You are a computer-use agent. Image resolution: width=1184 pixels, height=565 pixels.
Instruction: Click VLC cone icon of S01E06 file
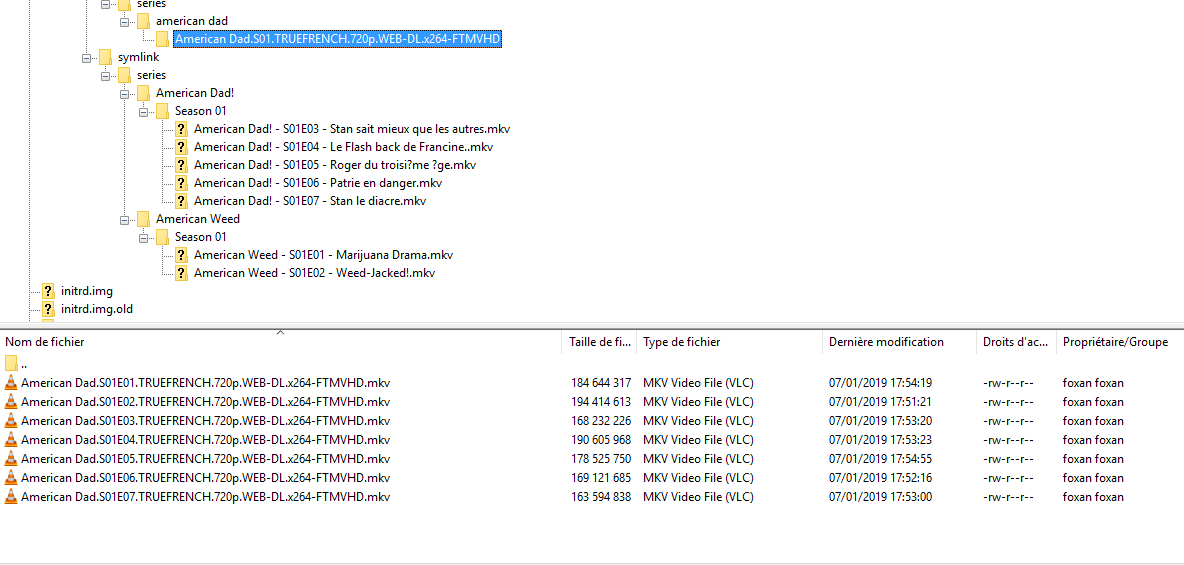click(11, 477)
